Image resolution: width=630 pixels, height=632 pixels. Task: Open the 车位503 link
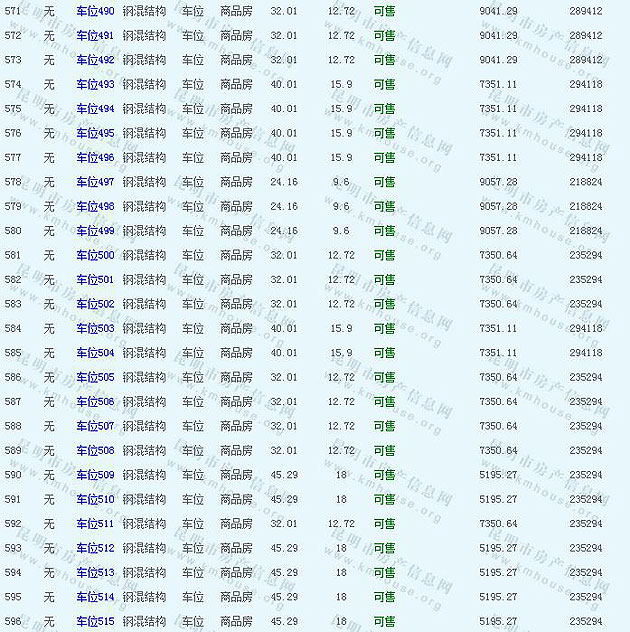pyautogui.click(x=95, y=328)
